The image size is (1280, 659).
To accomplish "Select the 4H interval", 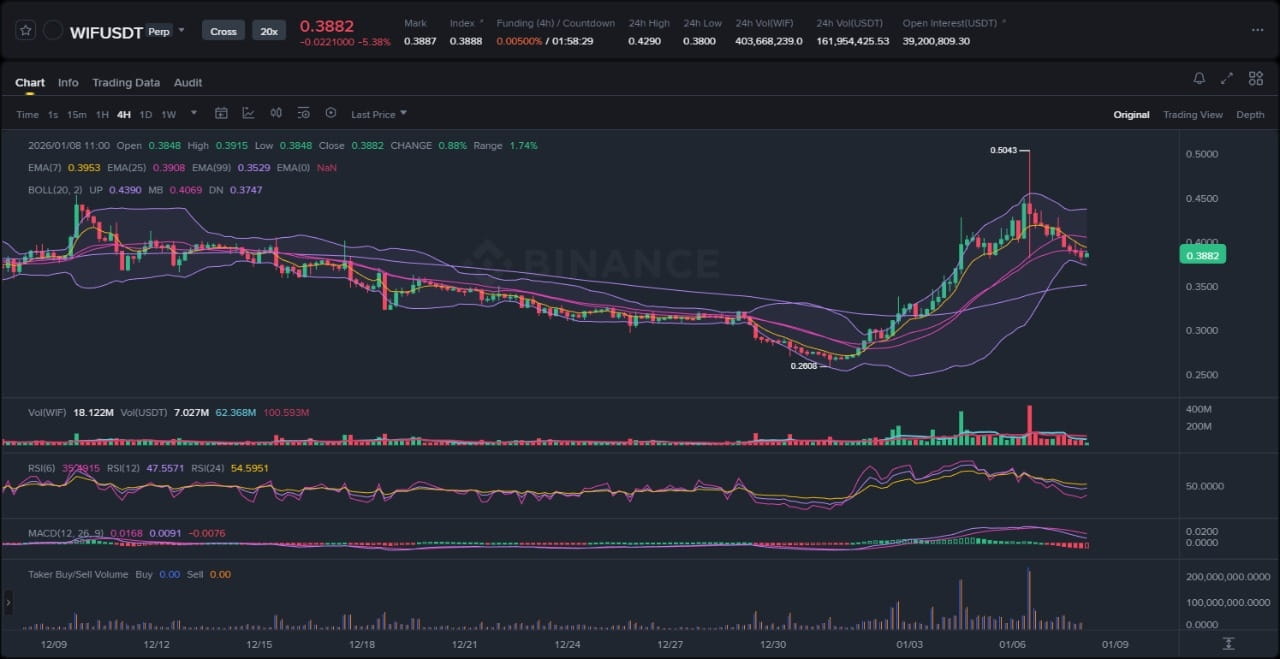I will tap(124, 114).
